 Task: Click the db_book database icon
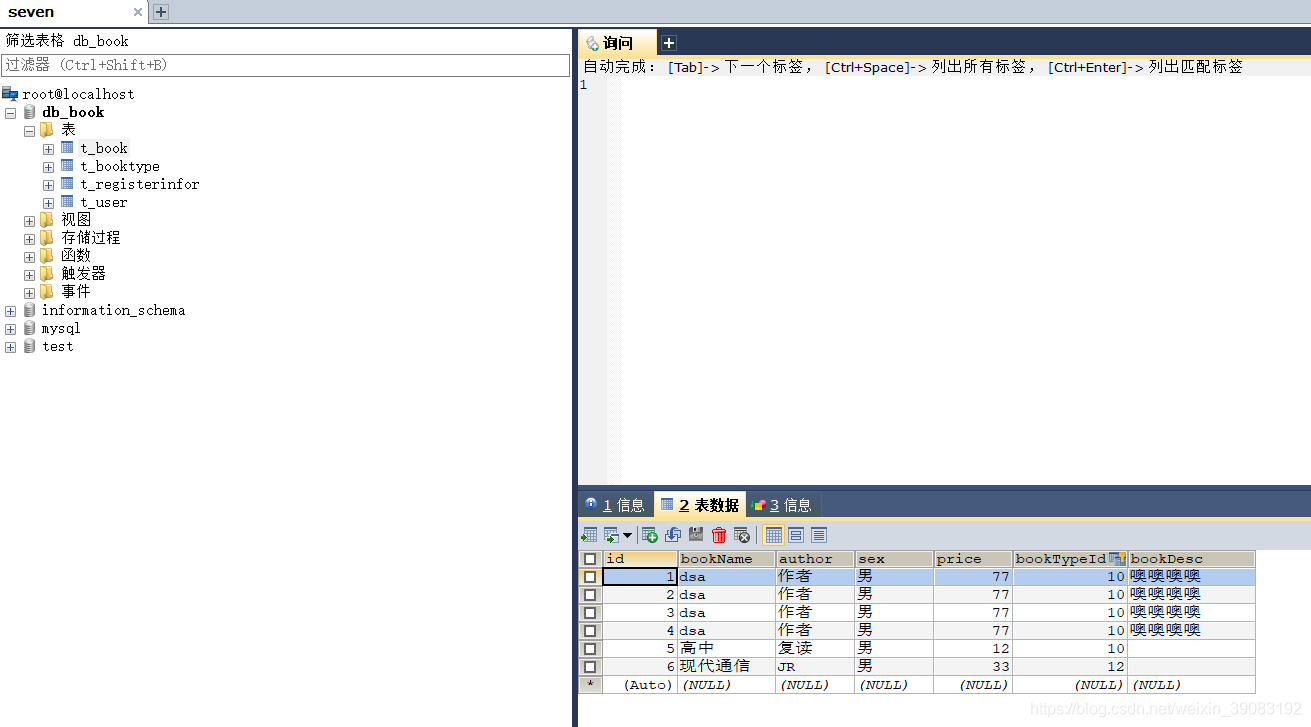pyautogui.click(x=29, y=112)
